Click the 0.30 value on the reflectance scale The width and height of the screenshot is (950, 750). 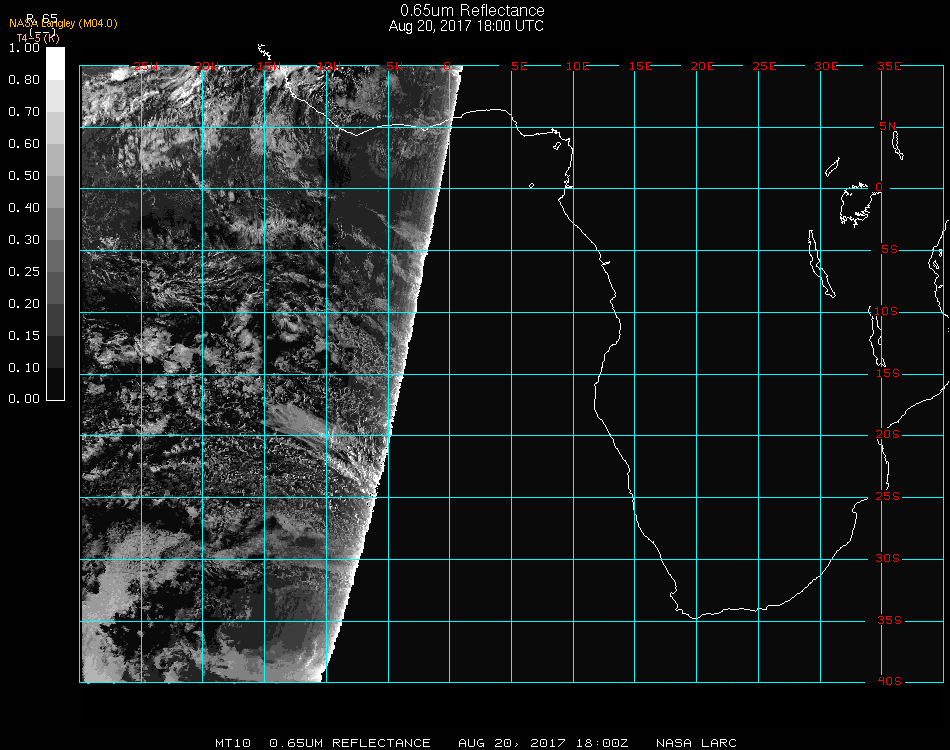coord(24,241)
